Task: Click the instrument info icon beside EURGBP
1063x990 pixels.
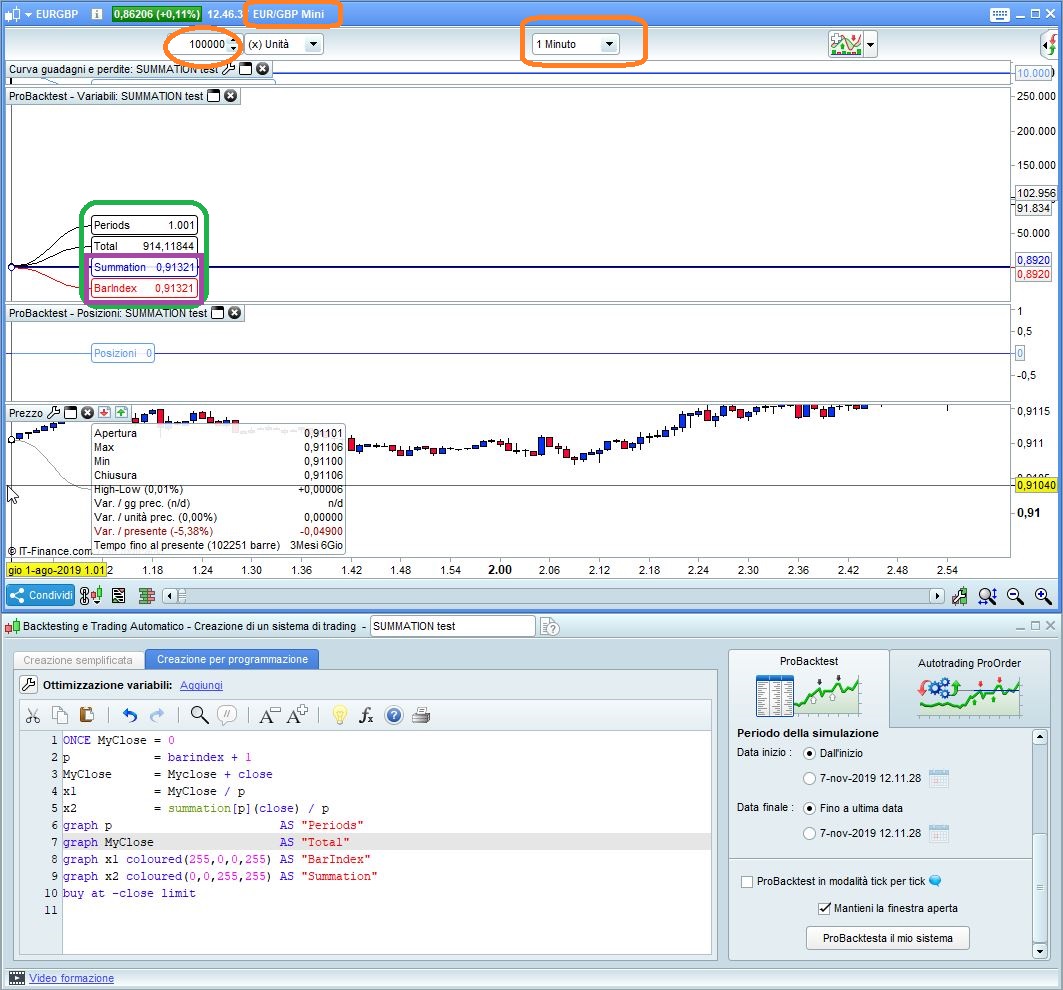Action: click(x=97, y=14)
